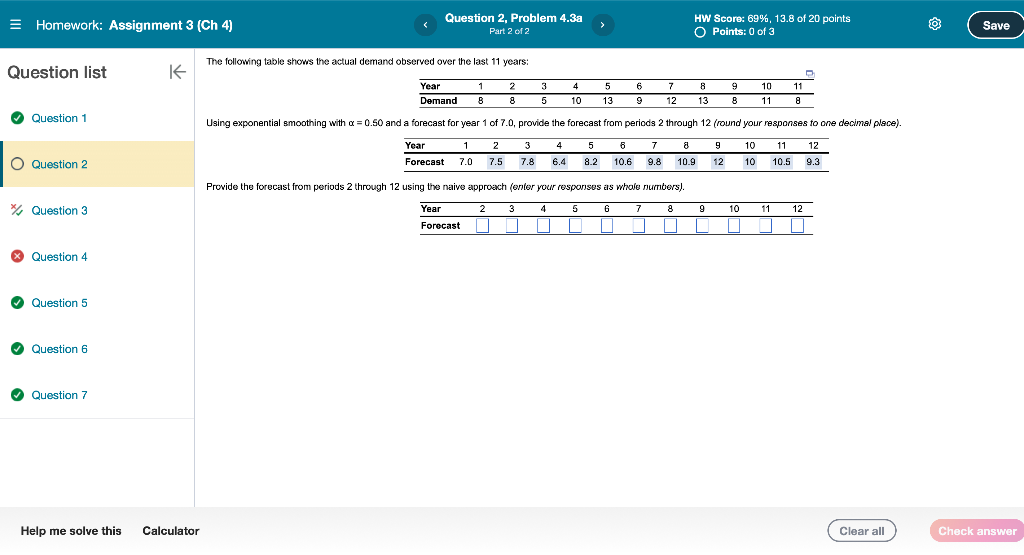Click smoothing forecast value 10.6
The height and width of the screenshot is (555, 1024).
pos(622,162)
